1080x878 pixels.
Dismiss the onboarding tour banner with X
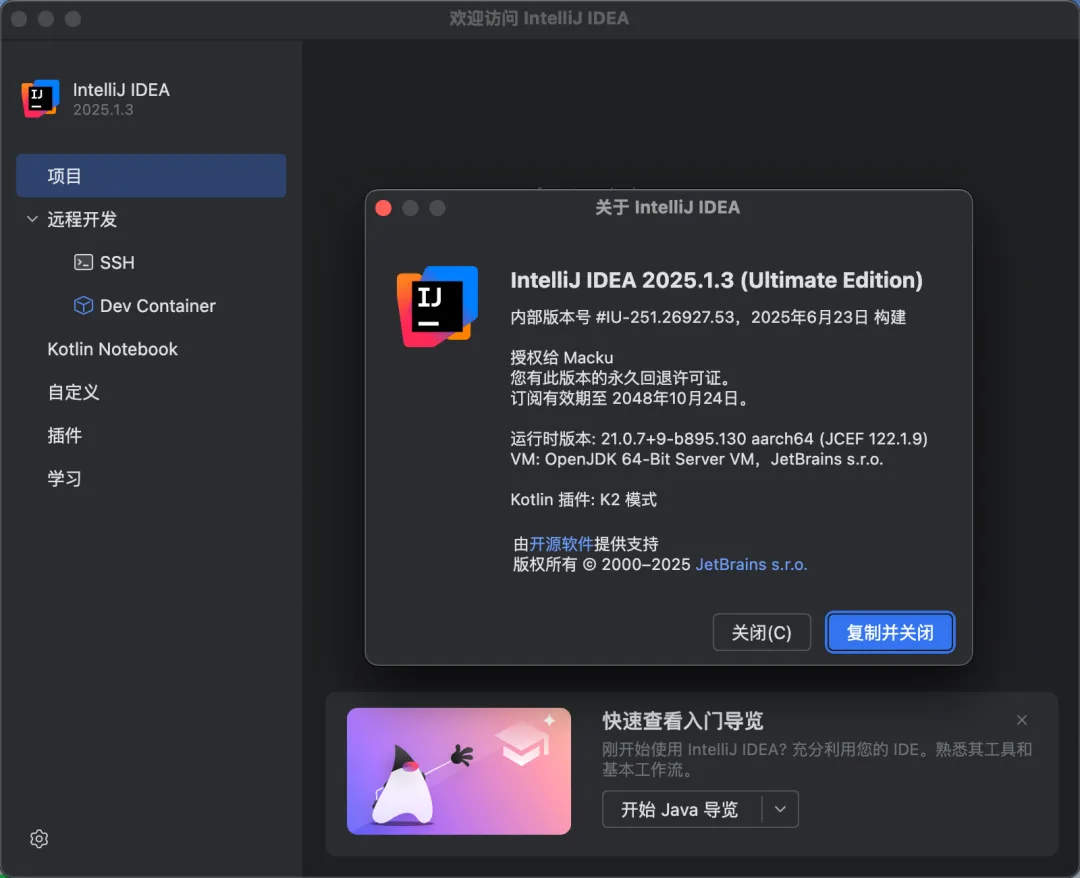(x=1021, y=720)
